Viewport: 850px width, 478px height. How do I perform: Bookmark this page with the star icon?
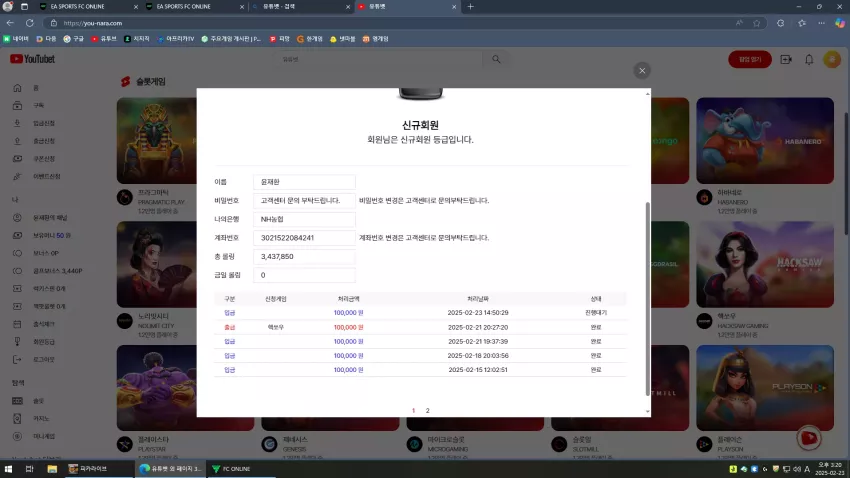(x=757, y=23)
